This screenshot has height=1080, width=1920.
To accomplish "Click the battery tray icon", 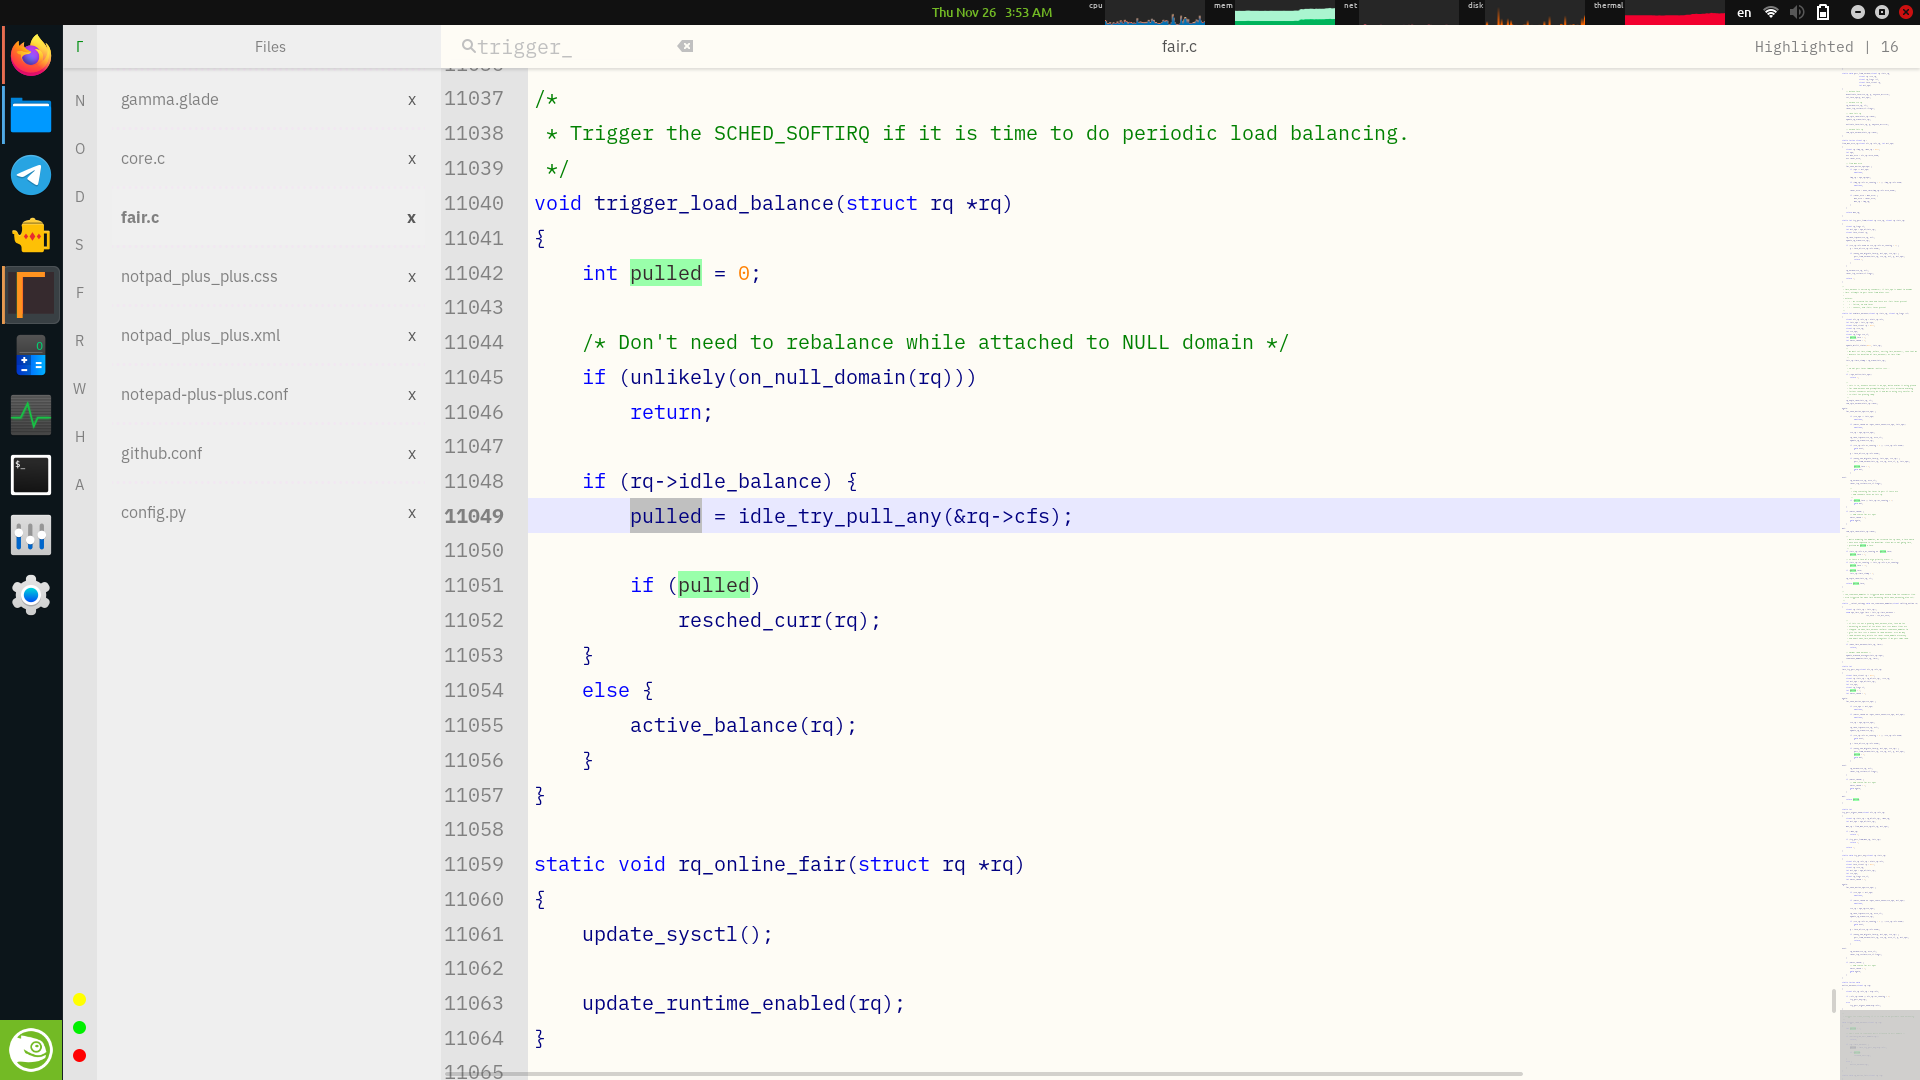I will point(1823,12).
